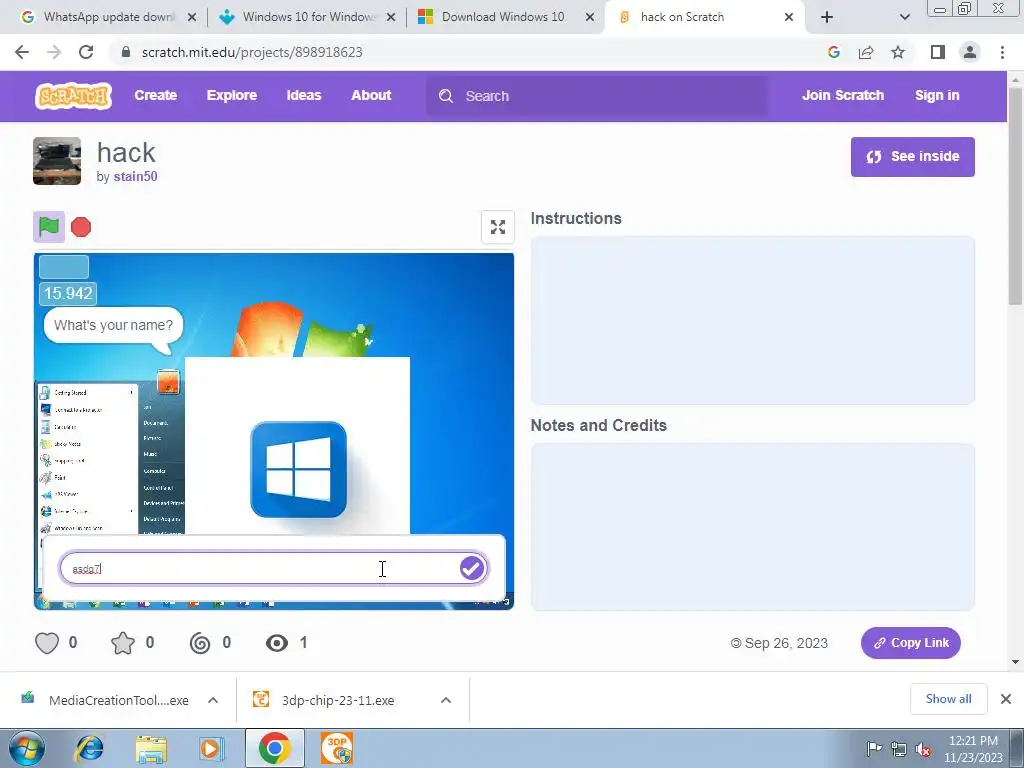Open the About menu item
1024x768 pixels.
(x=371, y=95)
